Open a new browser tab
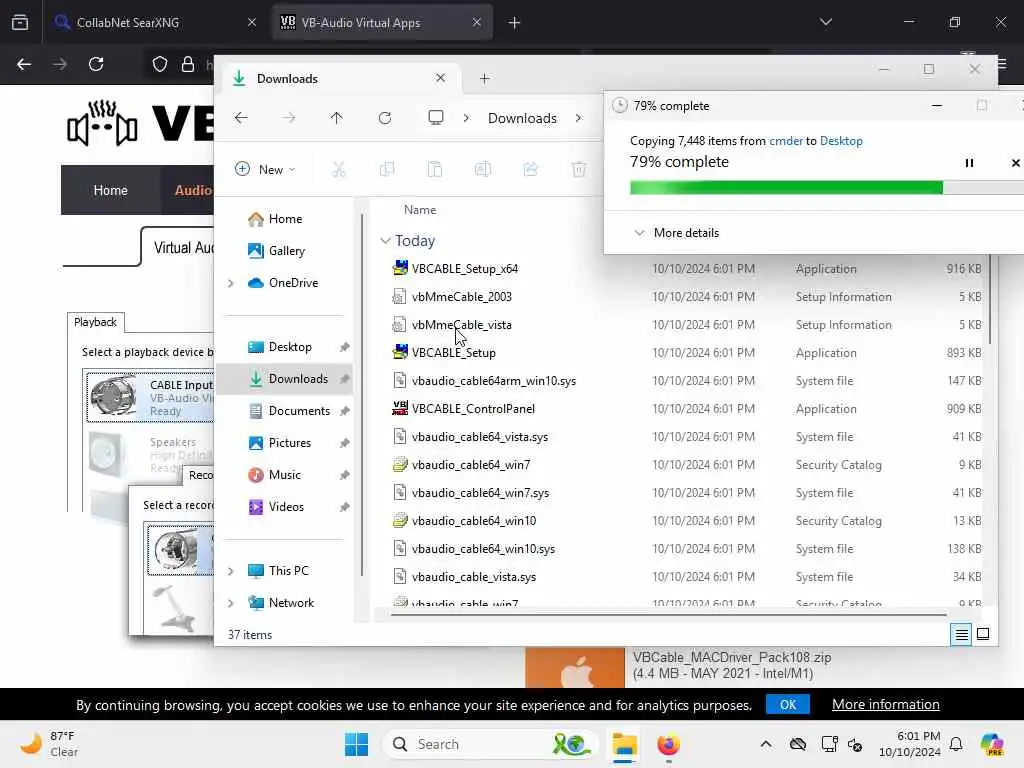 [x=515, y=23]
